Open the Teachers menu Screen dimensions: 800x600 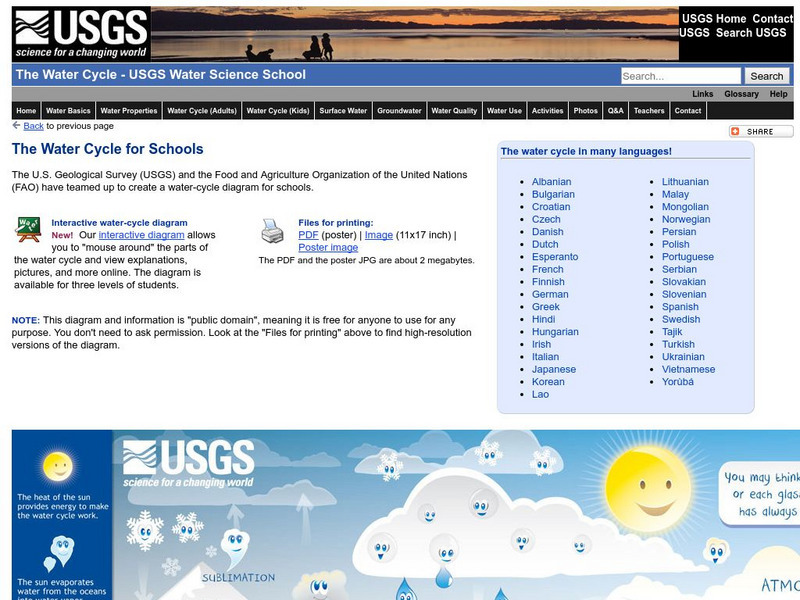click(649, 111)
